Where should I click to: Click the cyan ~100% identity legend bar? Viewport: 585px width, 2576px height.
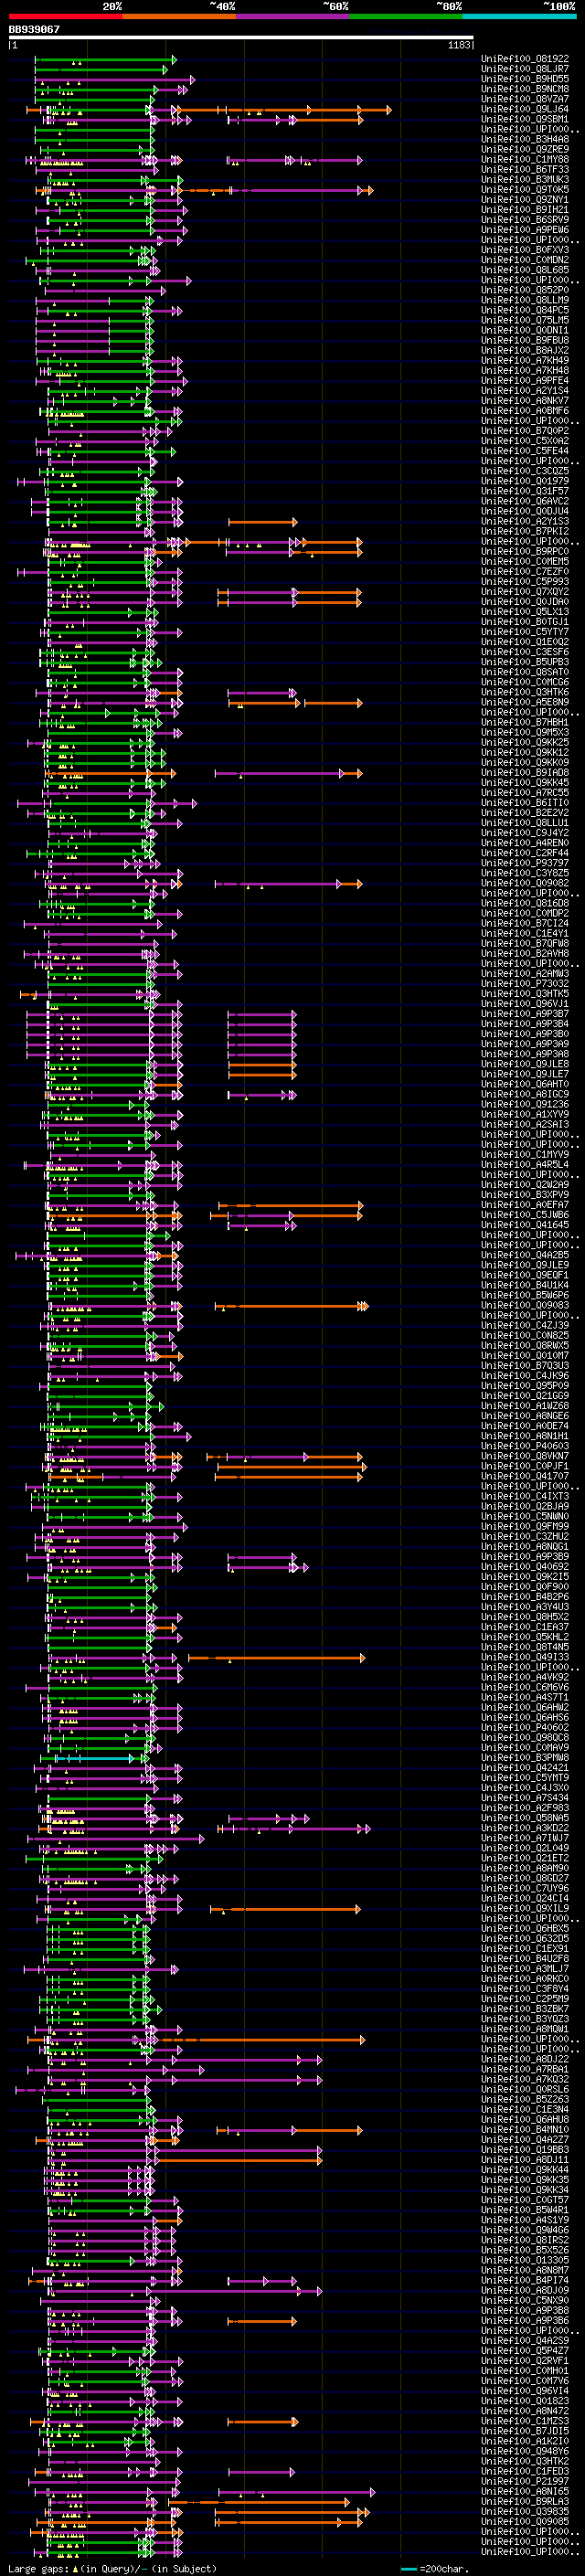pyautogui.click(x=520, y=16)
